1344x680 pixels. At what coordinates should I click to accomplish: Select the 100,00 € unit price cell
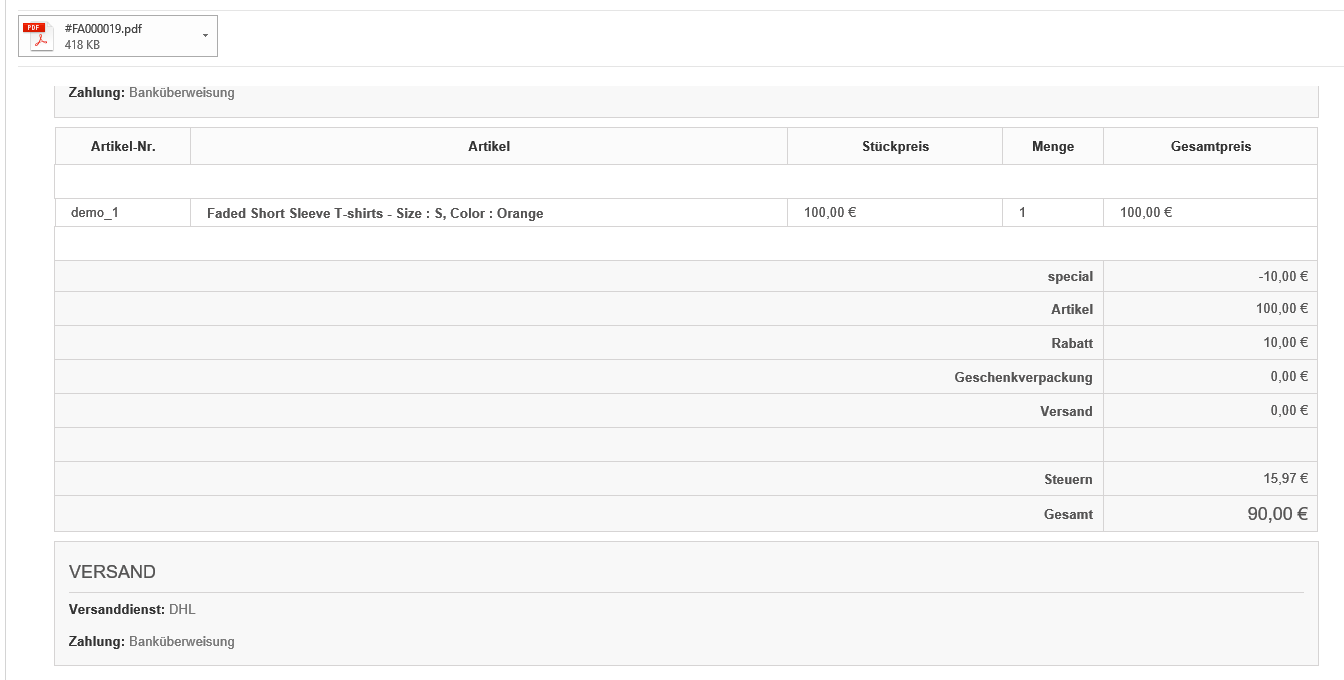click(x=895, y=212)
